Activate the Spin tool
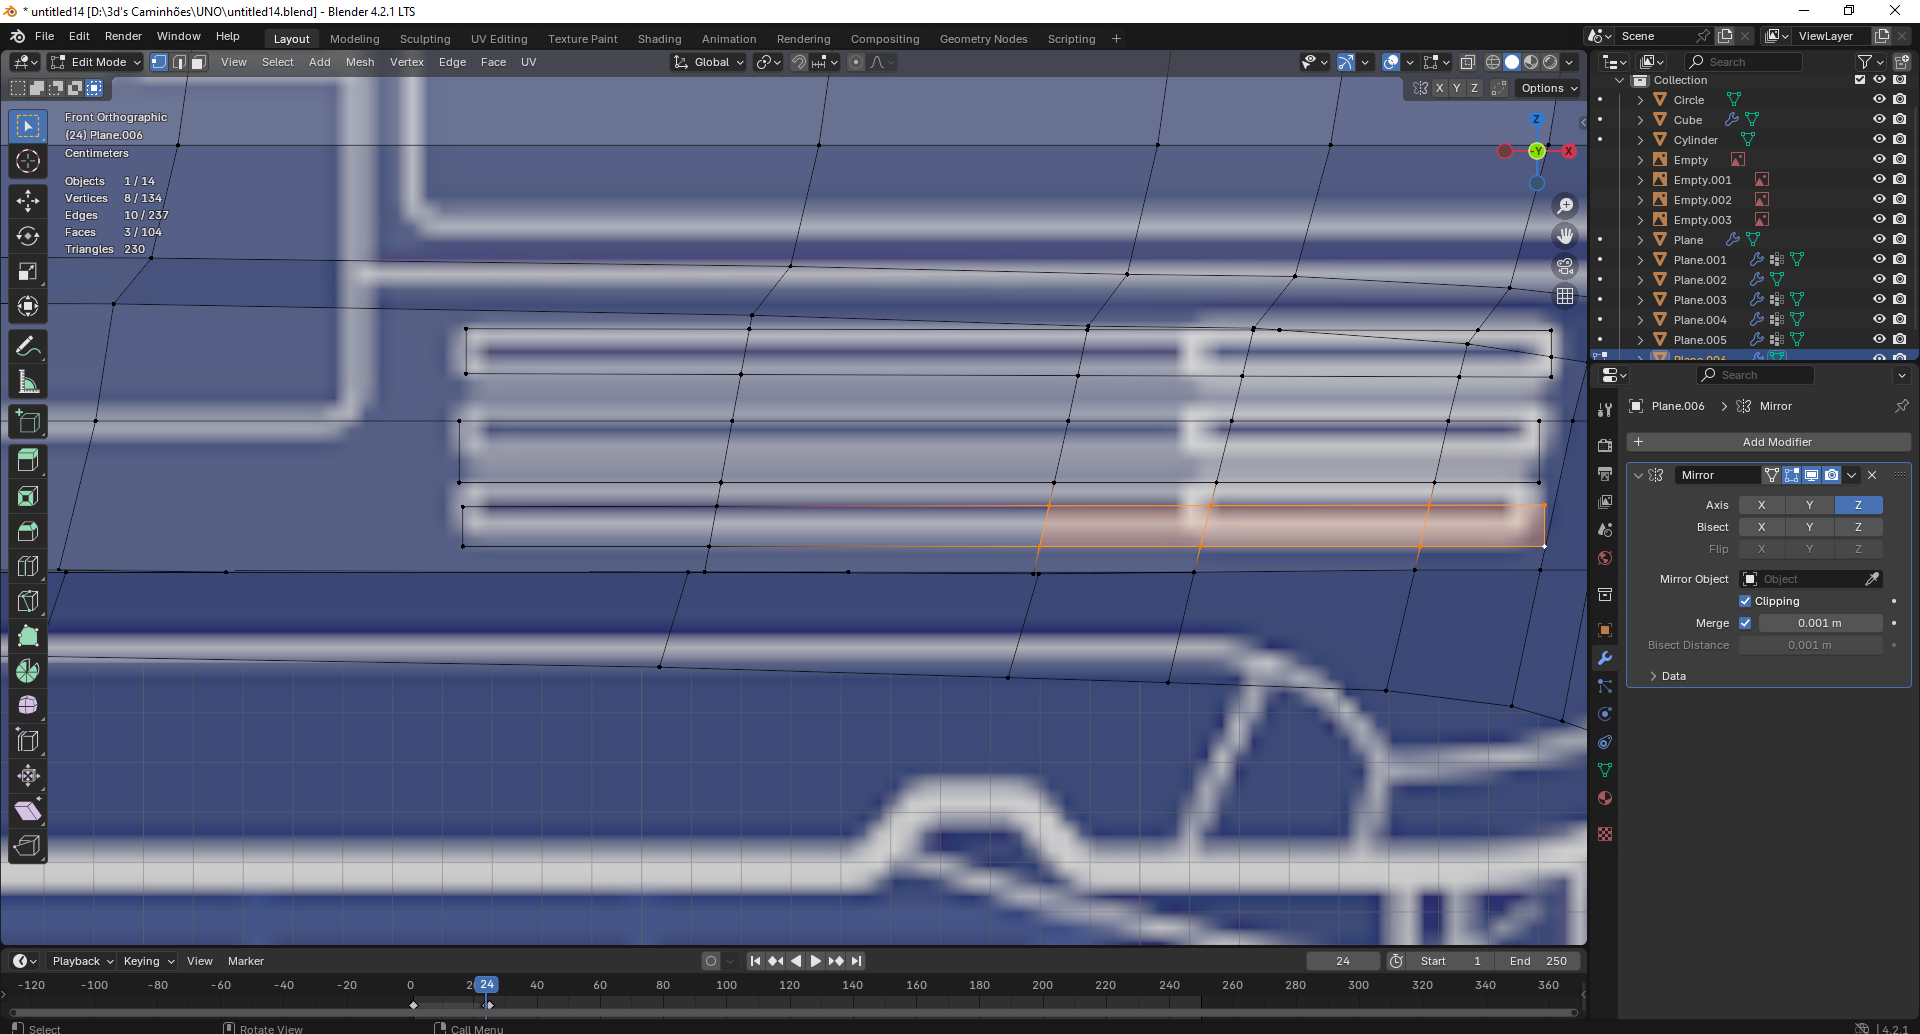The image size is (1920, 1034). [x=28, y=671]
